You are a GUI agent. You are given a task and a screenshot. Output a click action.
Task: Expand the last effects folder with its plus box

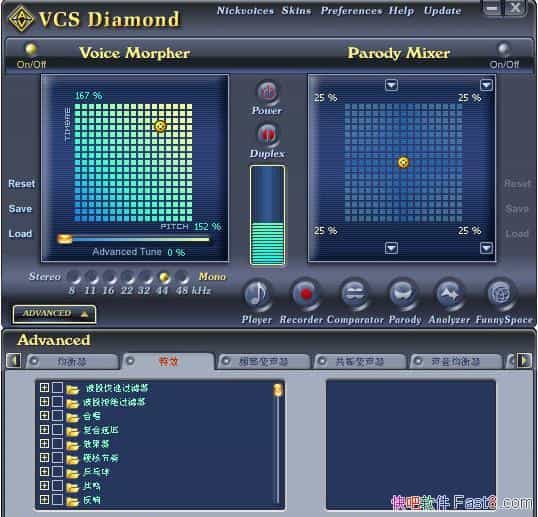pos(44,500)
